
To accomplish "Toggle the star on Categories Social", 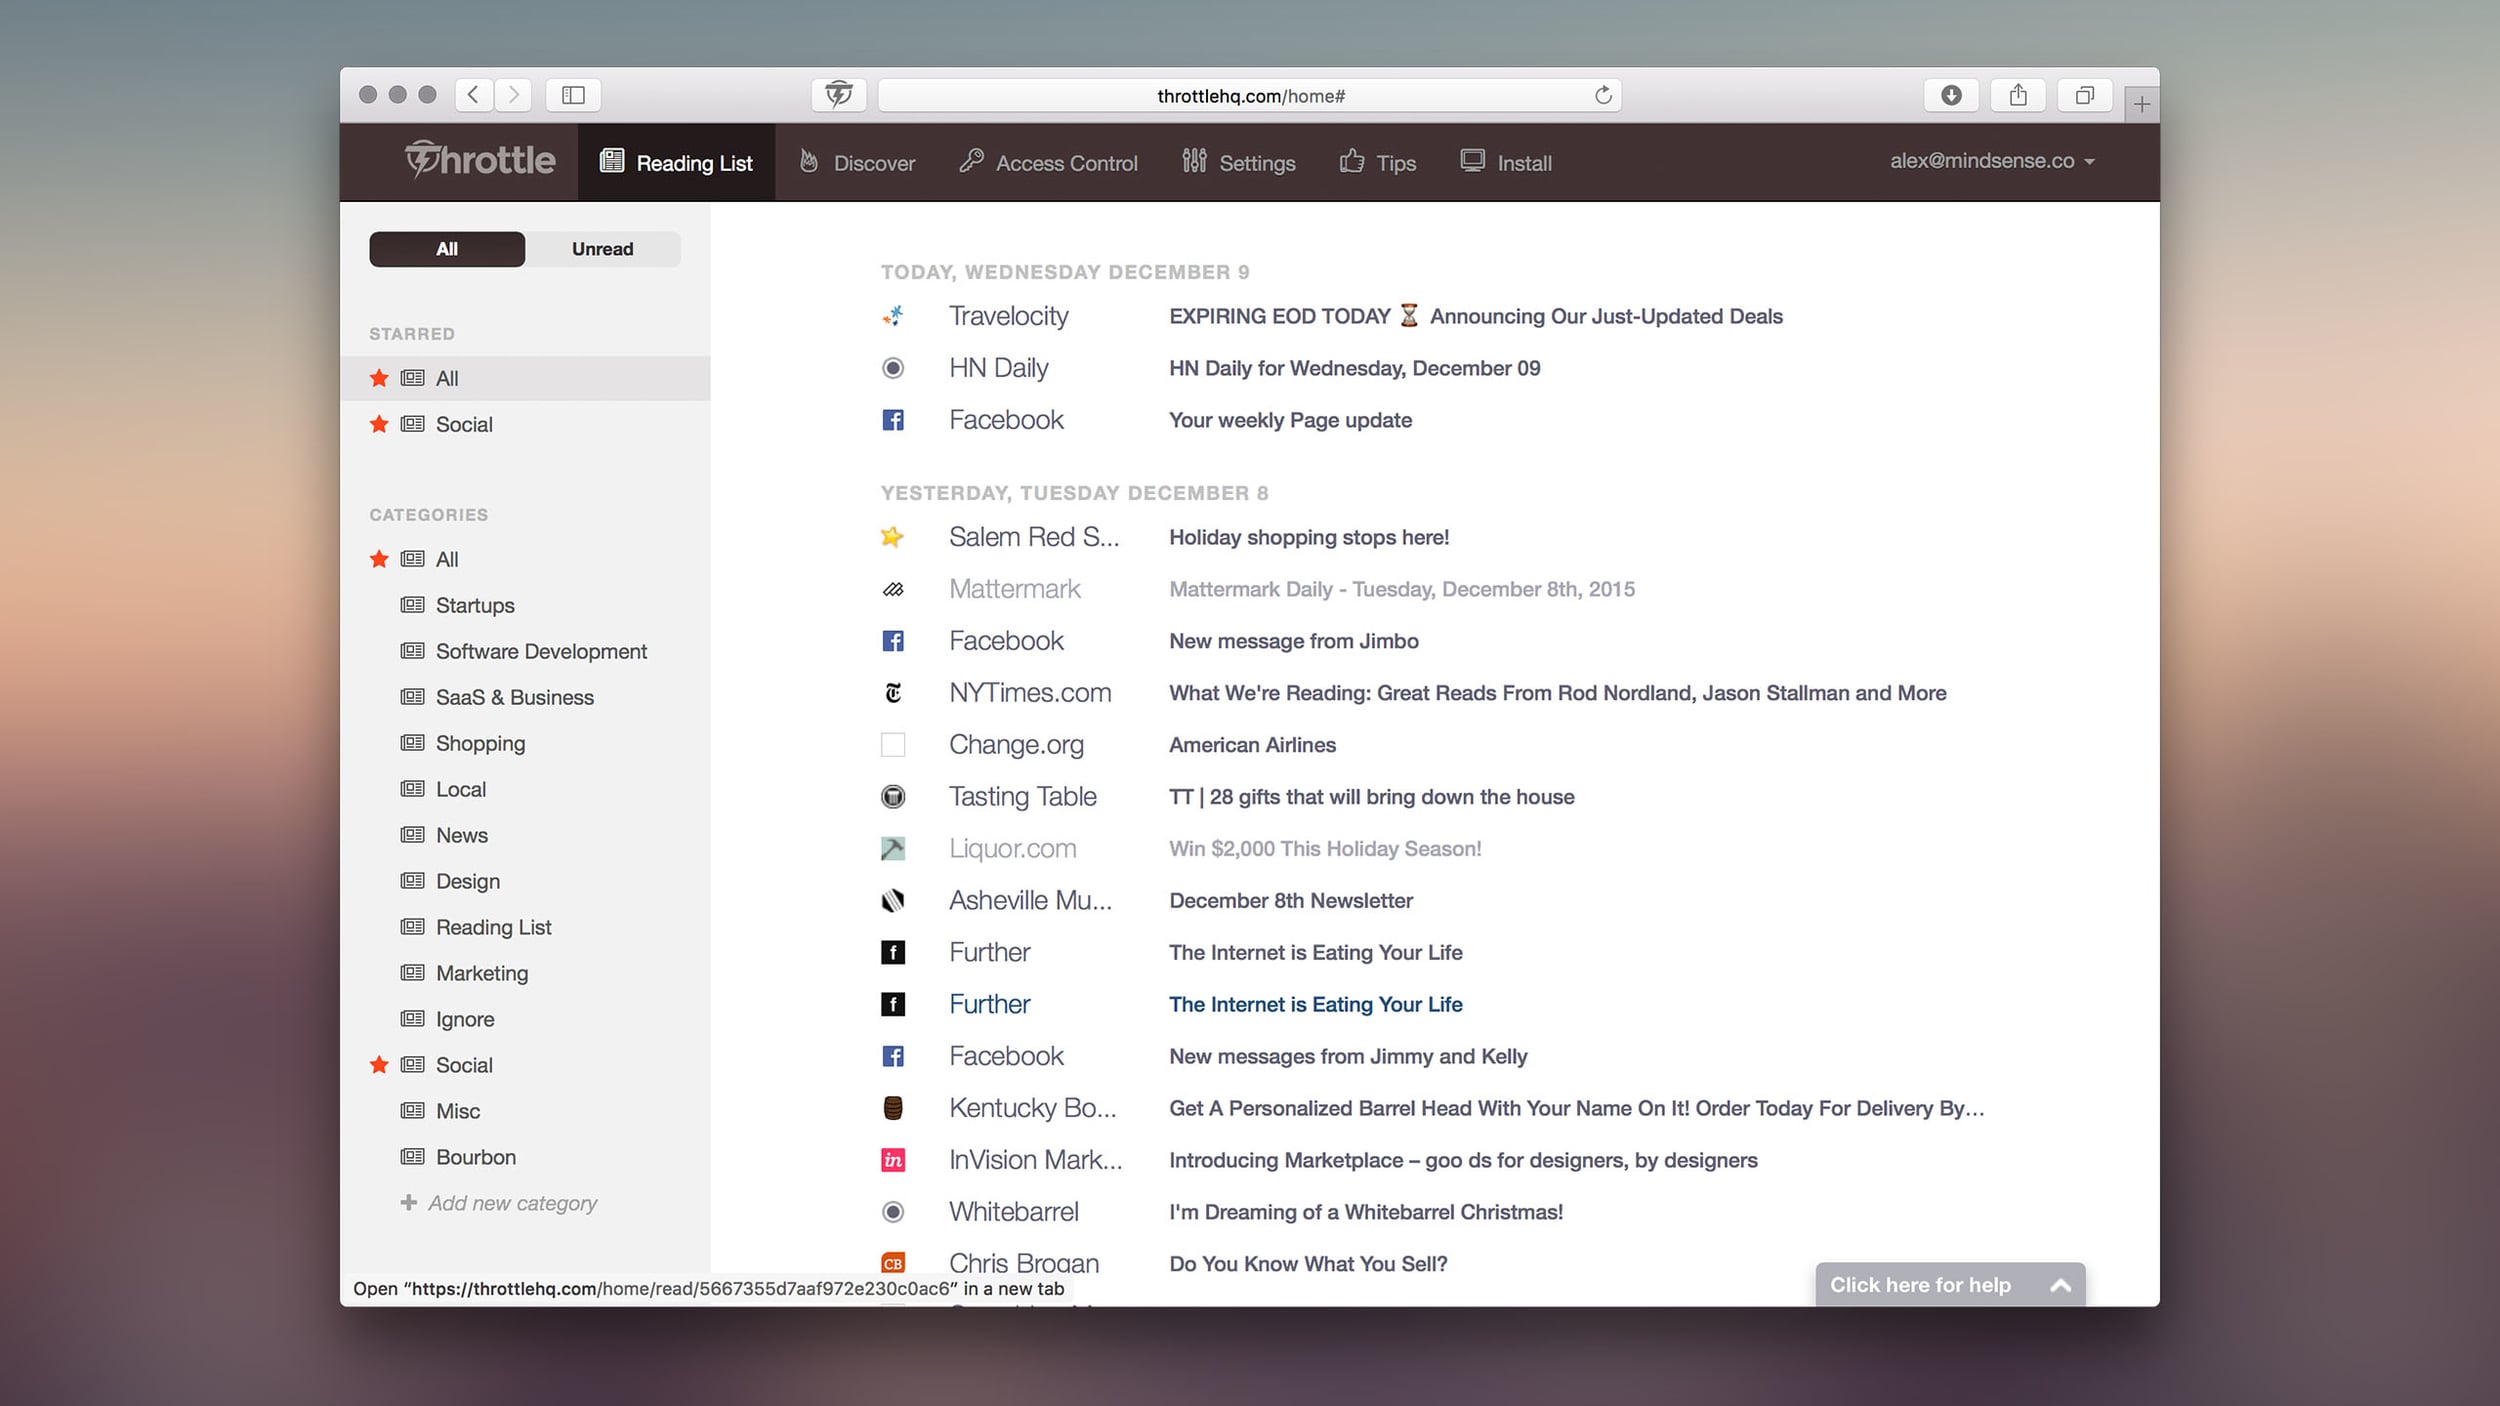I will pos(379,1065).
